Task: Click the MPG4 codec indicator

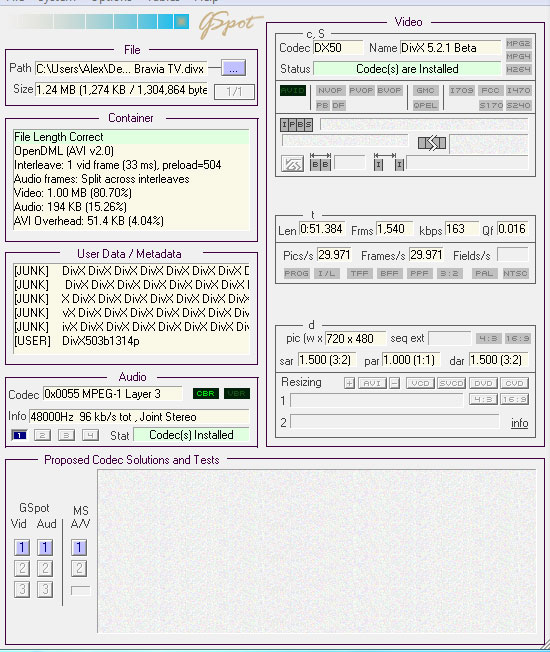Action: (518, 56)
